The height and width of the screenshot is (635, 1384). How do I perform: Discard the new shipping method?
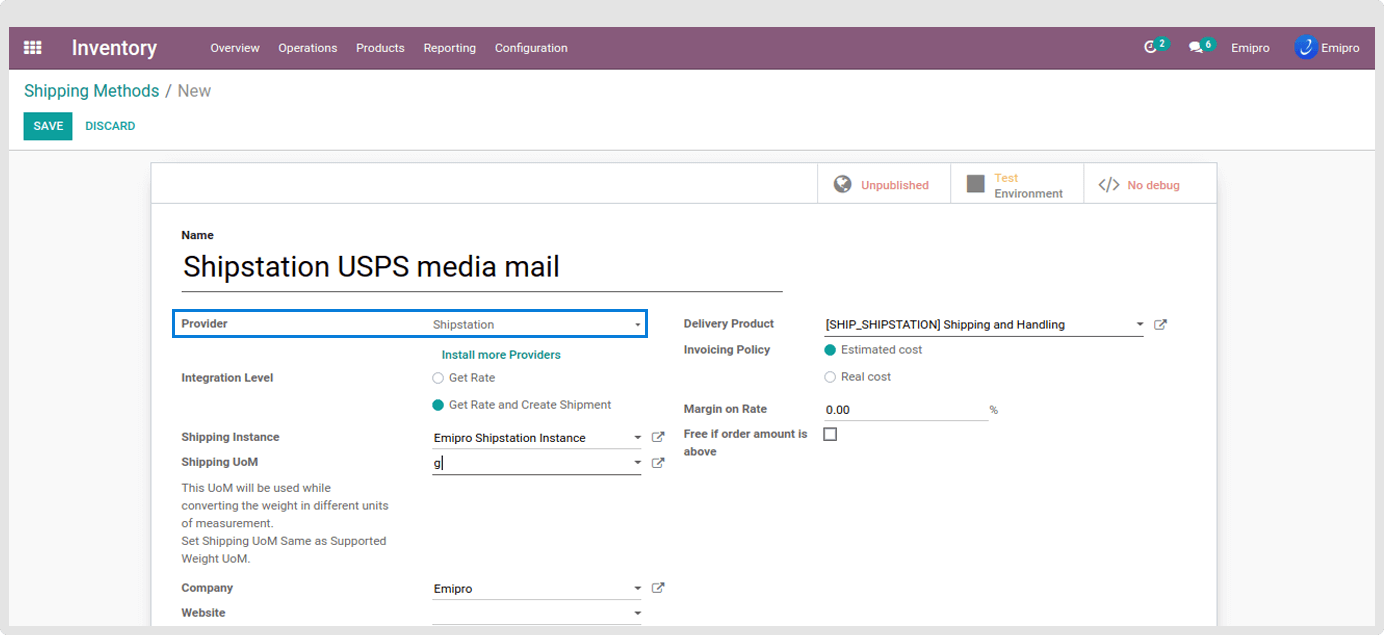(x=110, y=126)
